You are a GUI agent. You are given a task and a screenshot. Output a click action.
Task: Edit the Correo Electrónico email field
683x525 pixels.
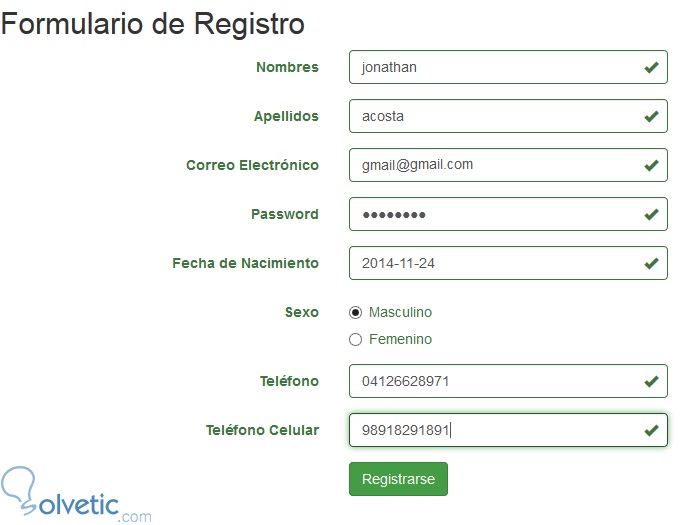(490, 166)
